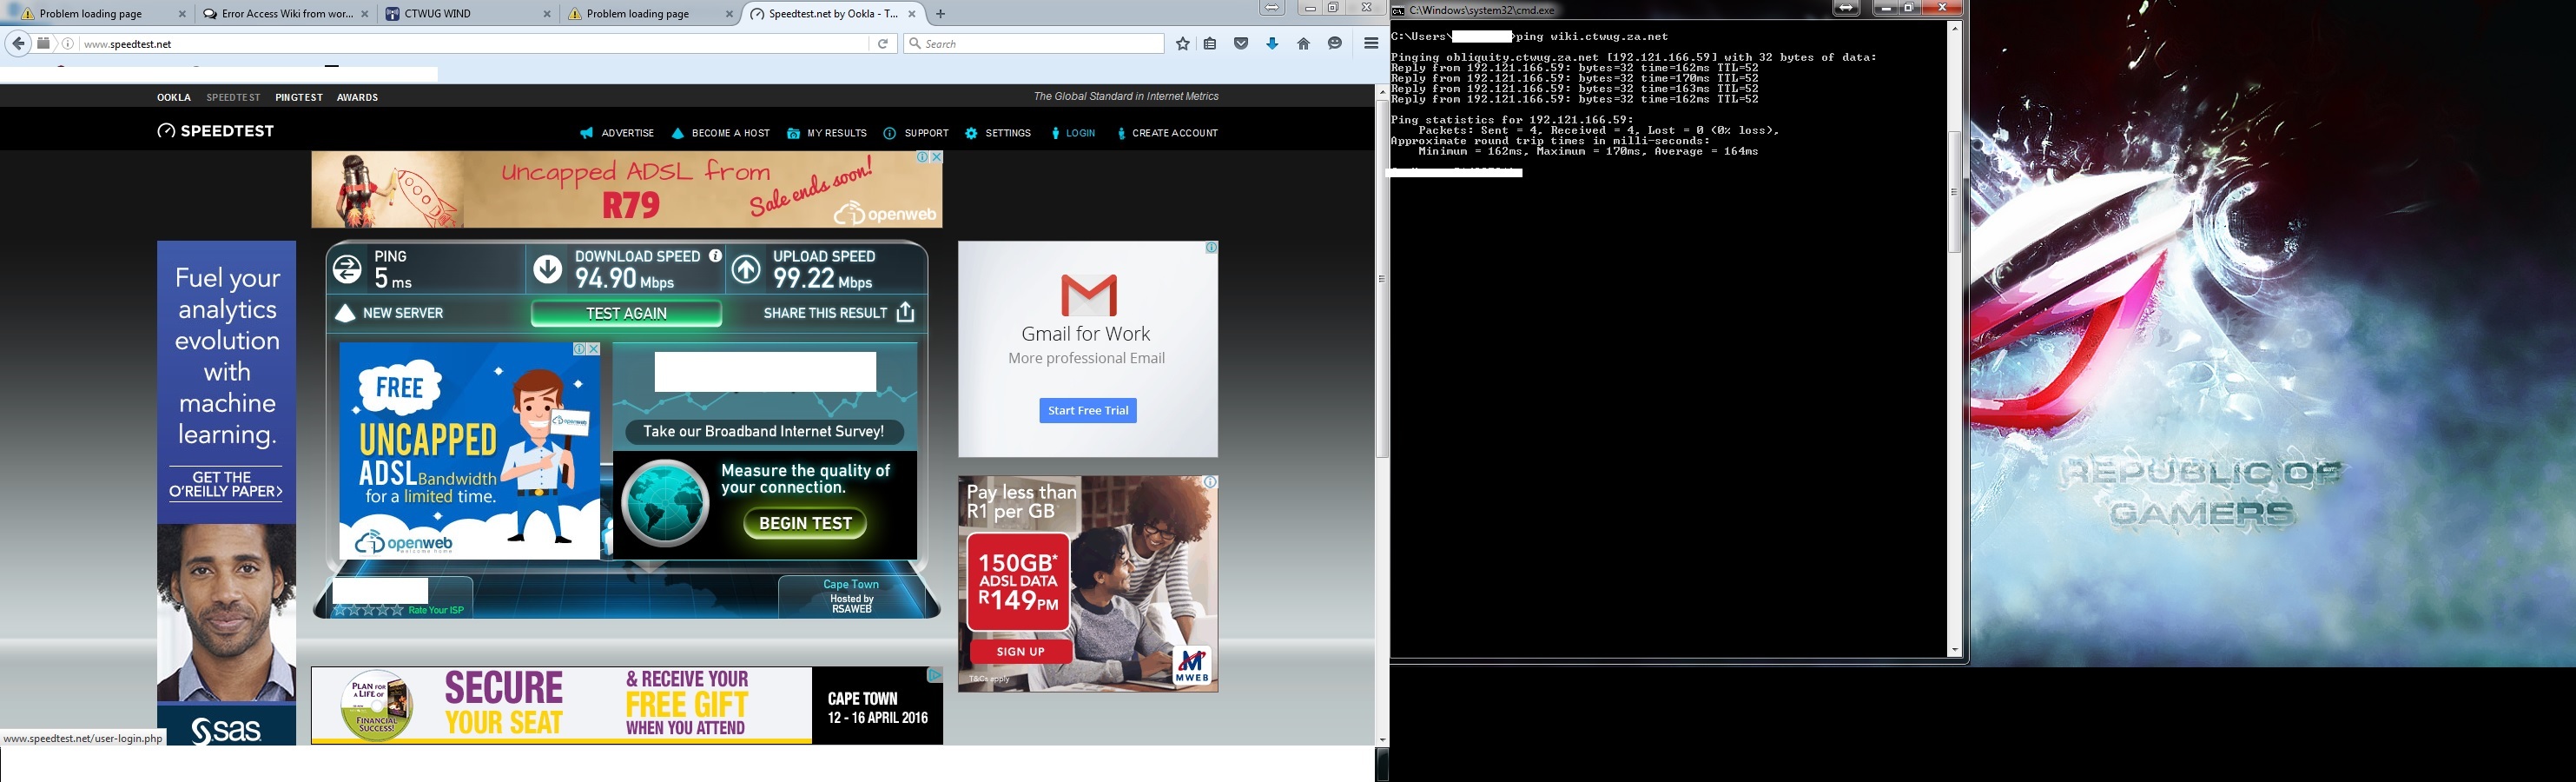Switch to the CTWUG WIND tab
The image size is (2576, 782).
[x=468, y=14]
